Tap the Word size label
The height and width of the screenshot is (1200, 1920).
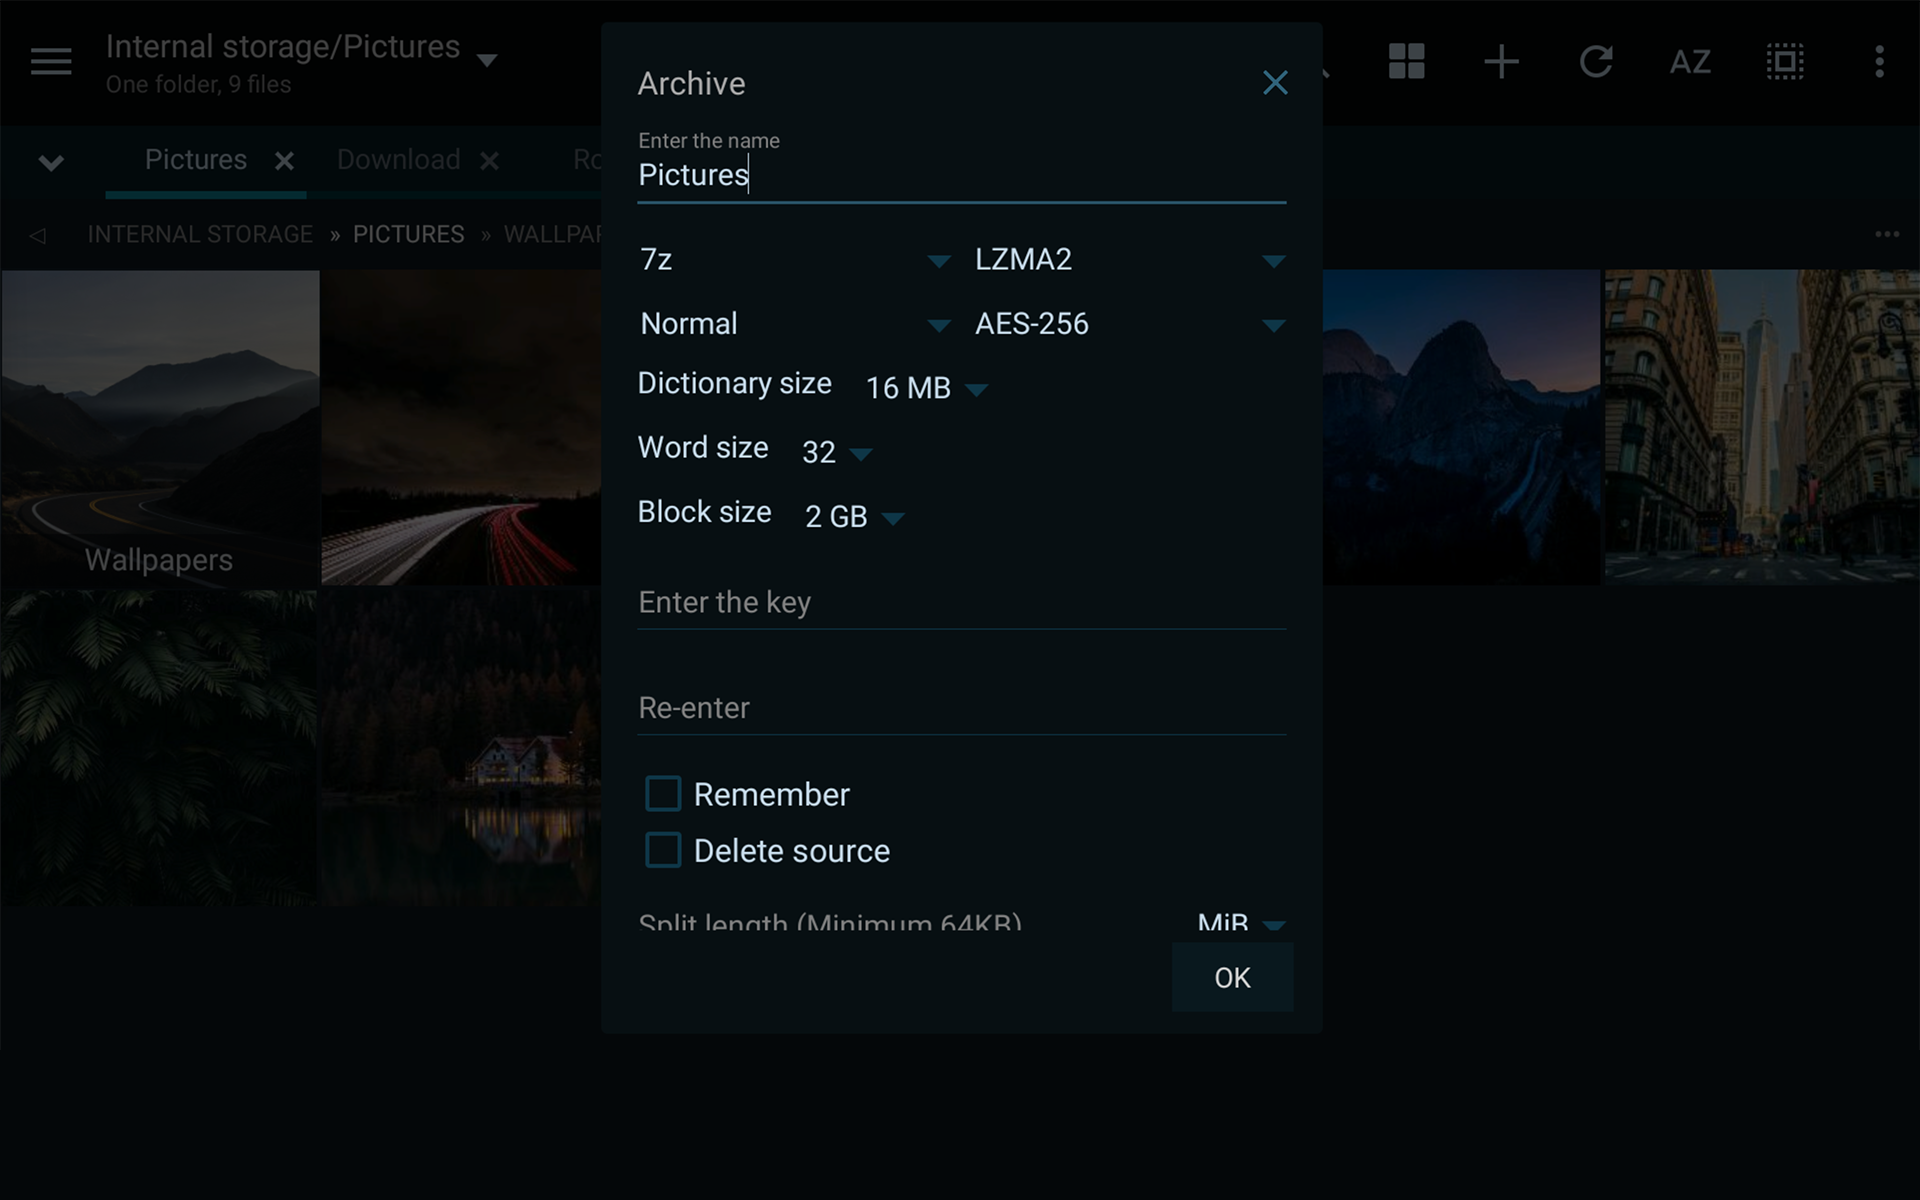[x=703, y=448]
